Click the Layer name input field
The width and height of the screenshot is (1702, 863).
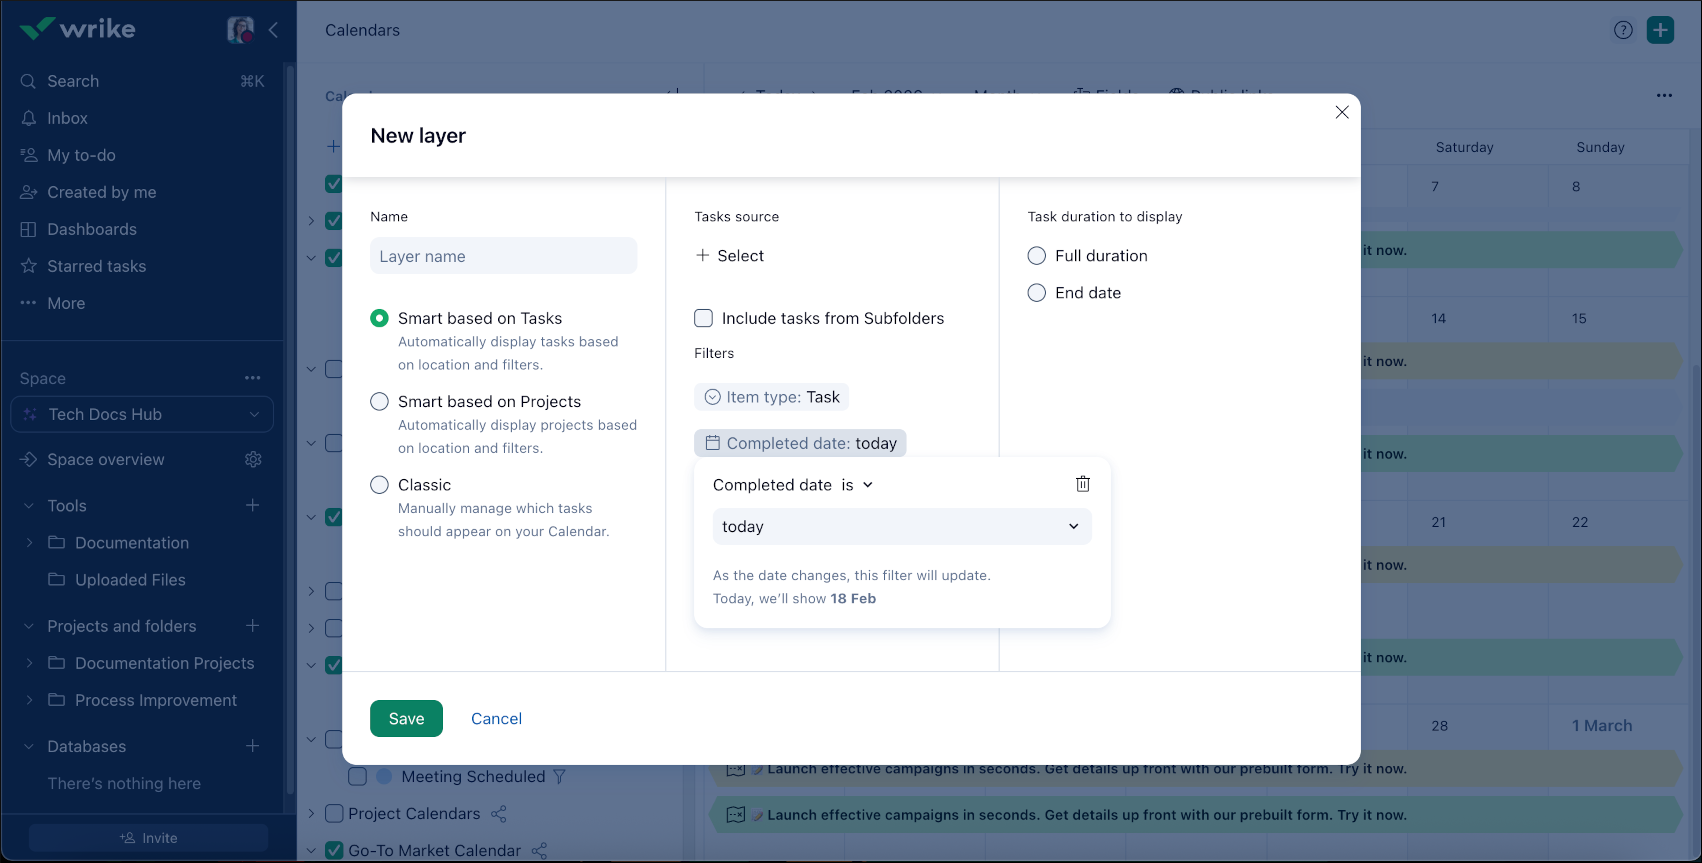tap(503, 256)
